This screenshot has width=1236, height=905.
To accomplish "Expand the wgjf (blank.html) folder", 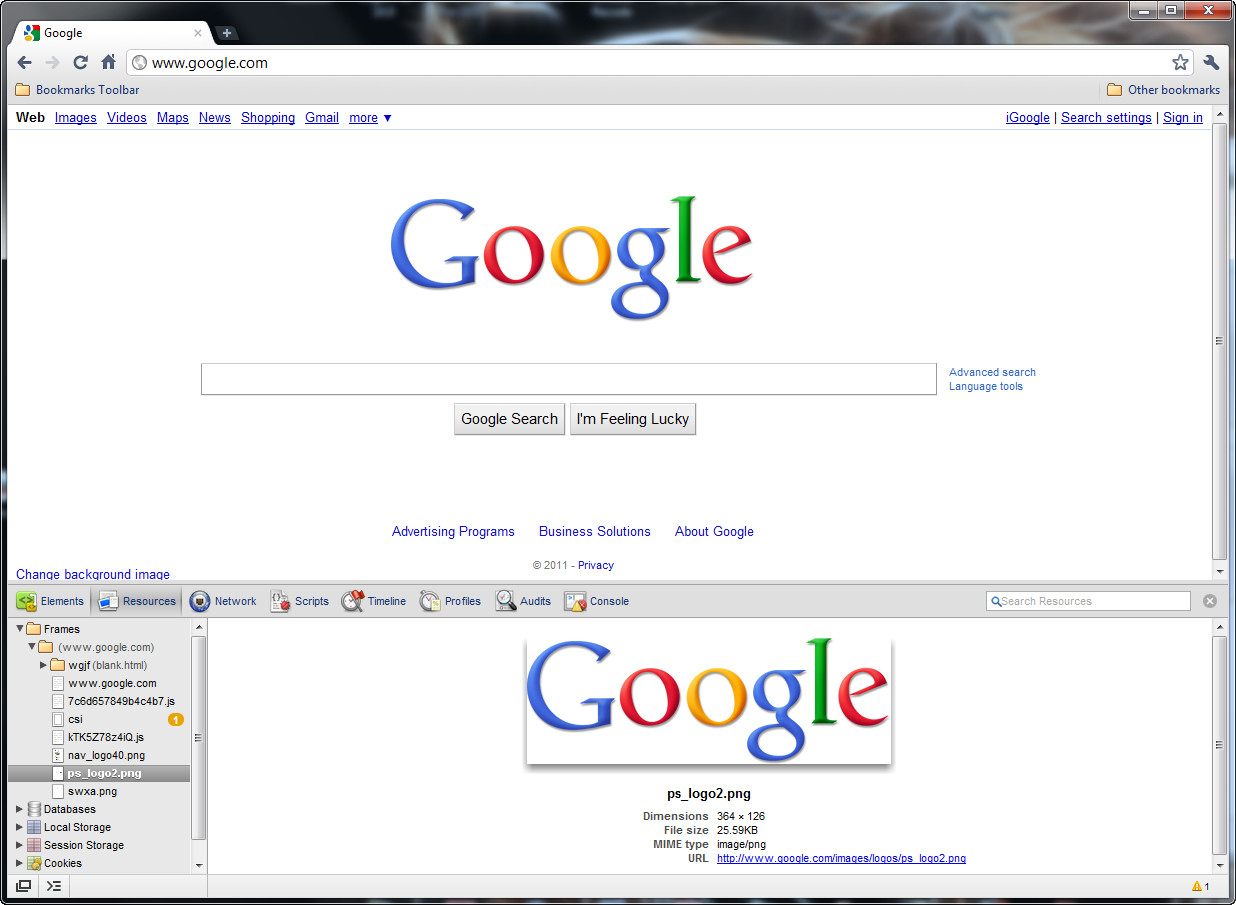I will [44, 665].
